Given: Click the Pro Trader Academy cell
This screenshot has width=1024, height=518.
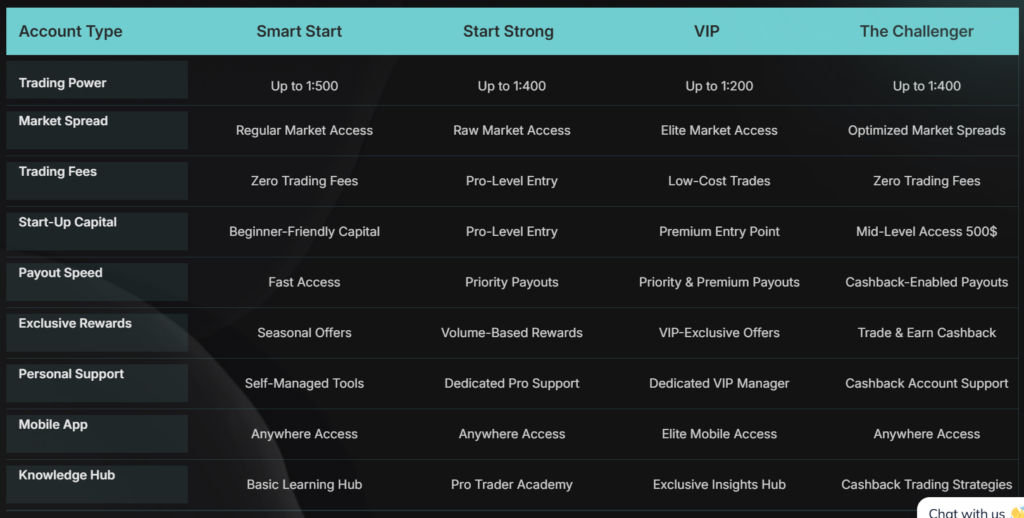Looking at the screenshot, I should pos(512,484).
